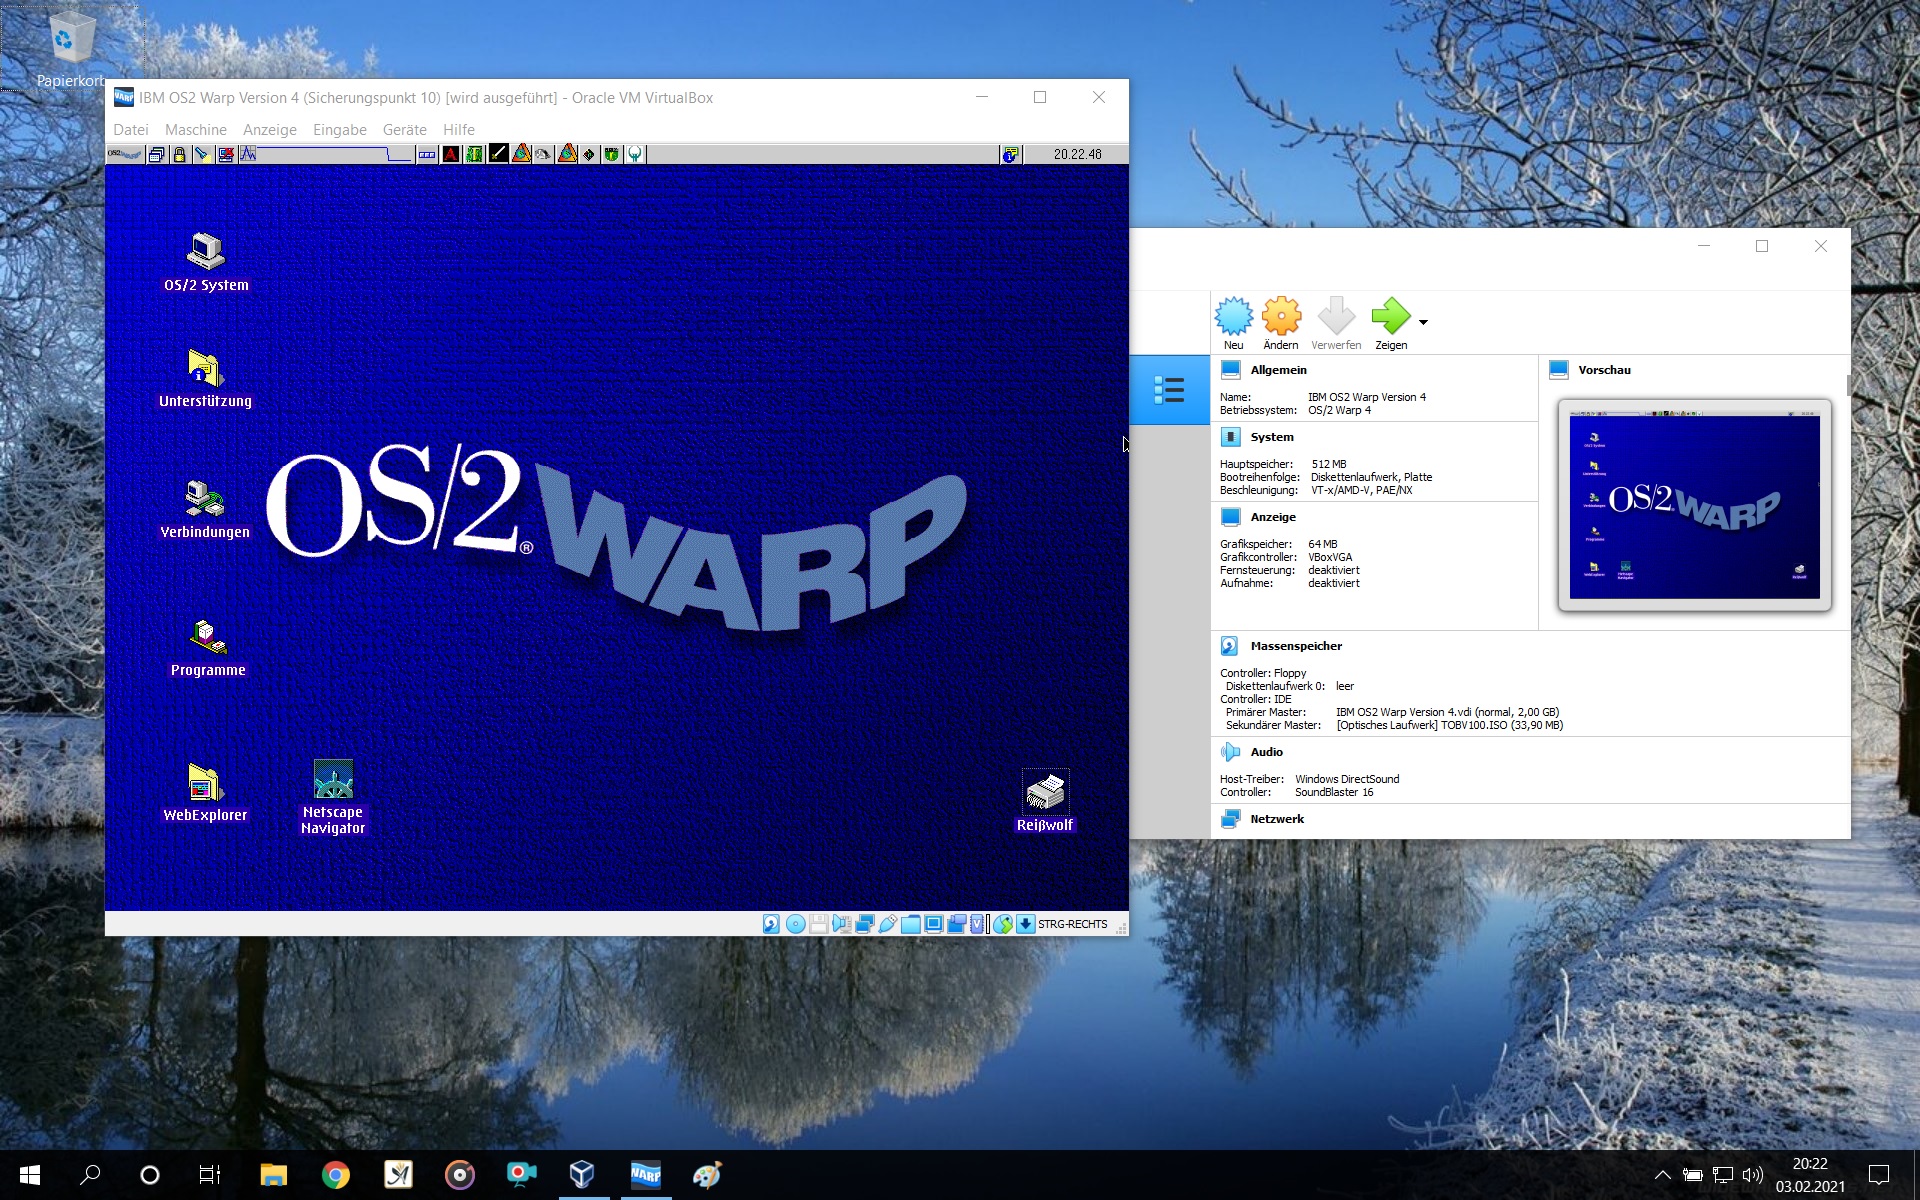Click the WarpCenter information icon beside clock
The height and width of the screenshot is (1200, 1920).
coord(1011,154)
